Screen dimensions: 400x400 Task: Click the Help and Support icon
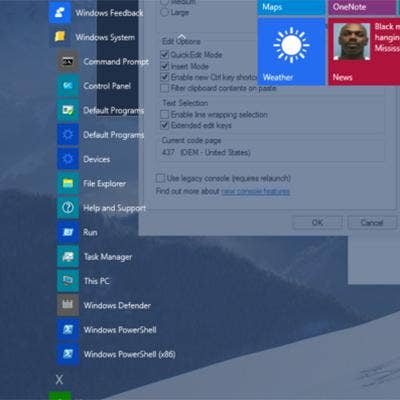68,208
